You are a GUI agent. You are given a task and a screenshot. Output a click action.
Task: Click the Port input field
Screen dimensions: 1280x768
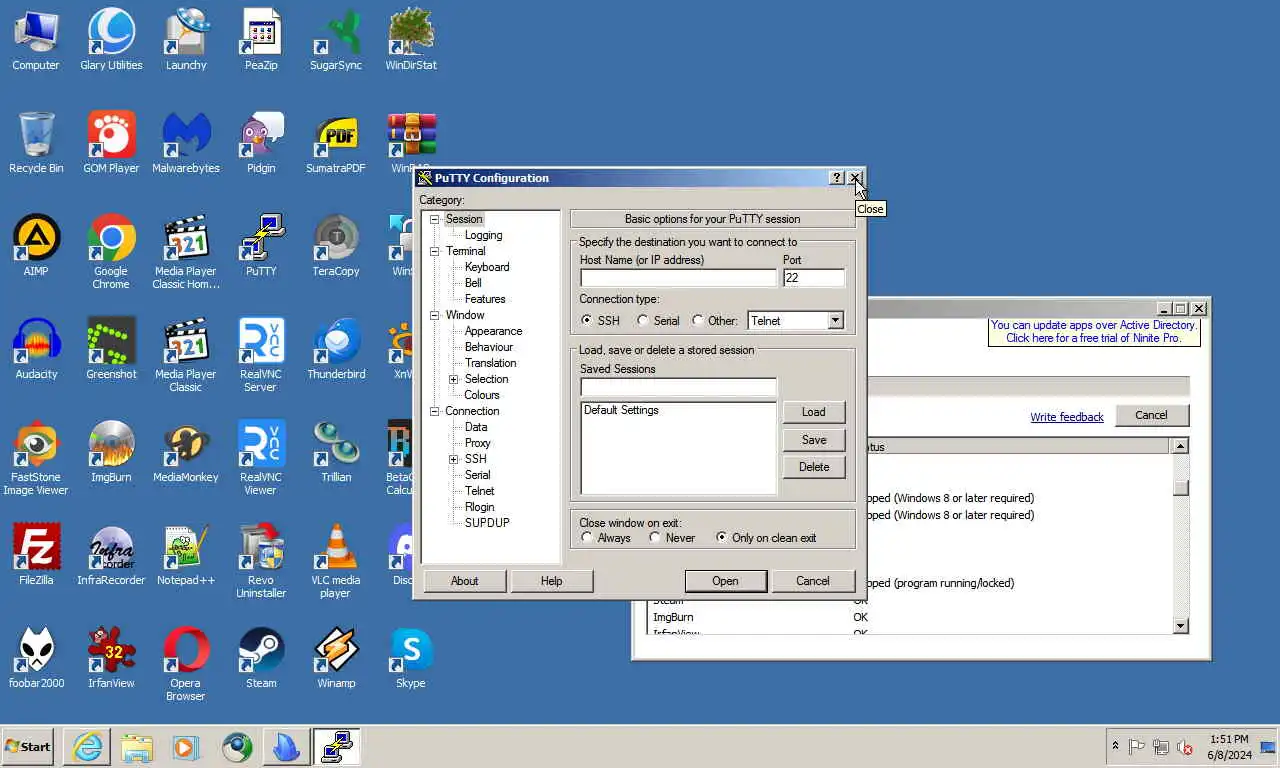(814, 278)
